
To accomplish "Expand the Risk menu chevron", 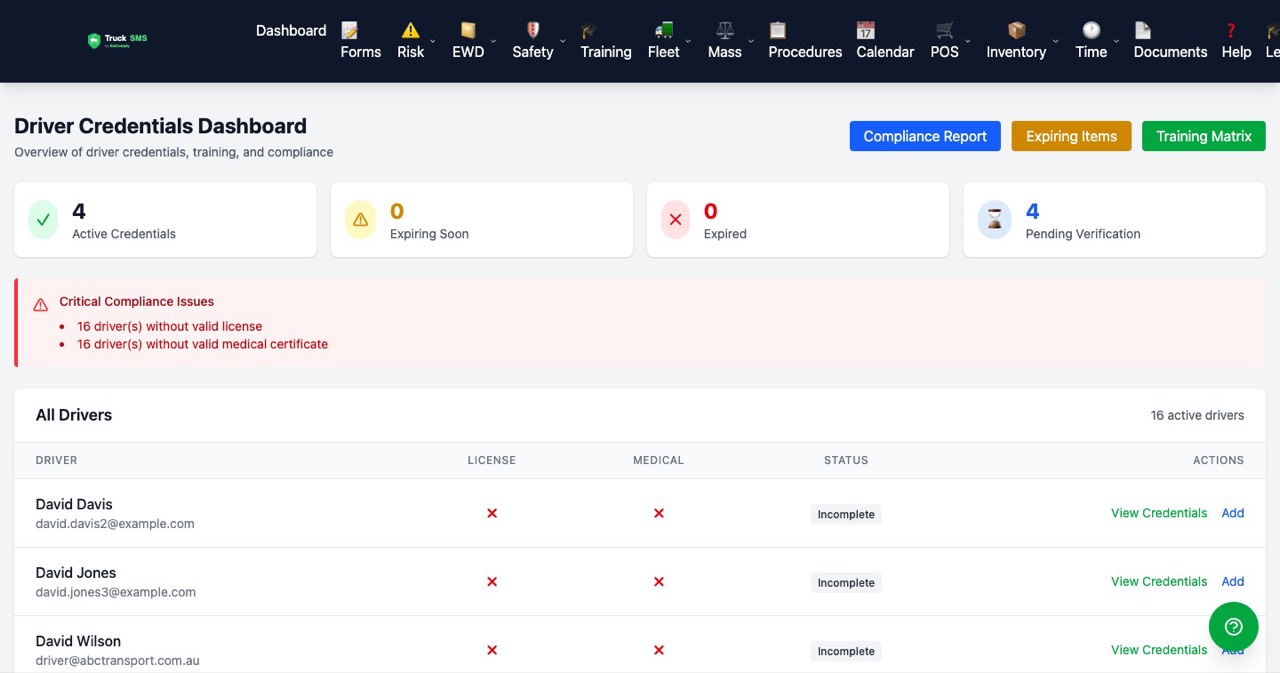I will 432,41.
